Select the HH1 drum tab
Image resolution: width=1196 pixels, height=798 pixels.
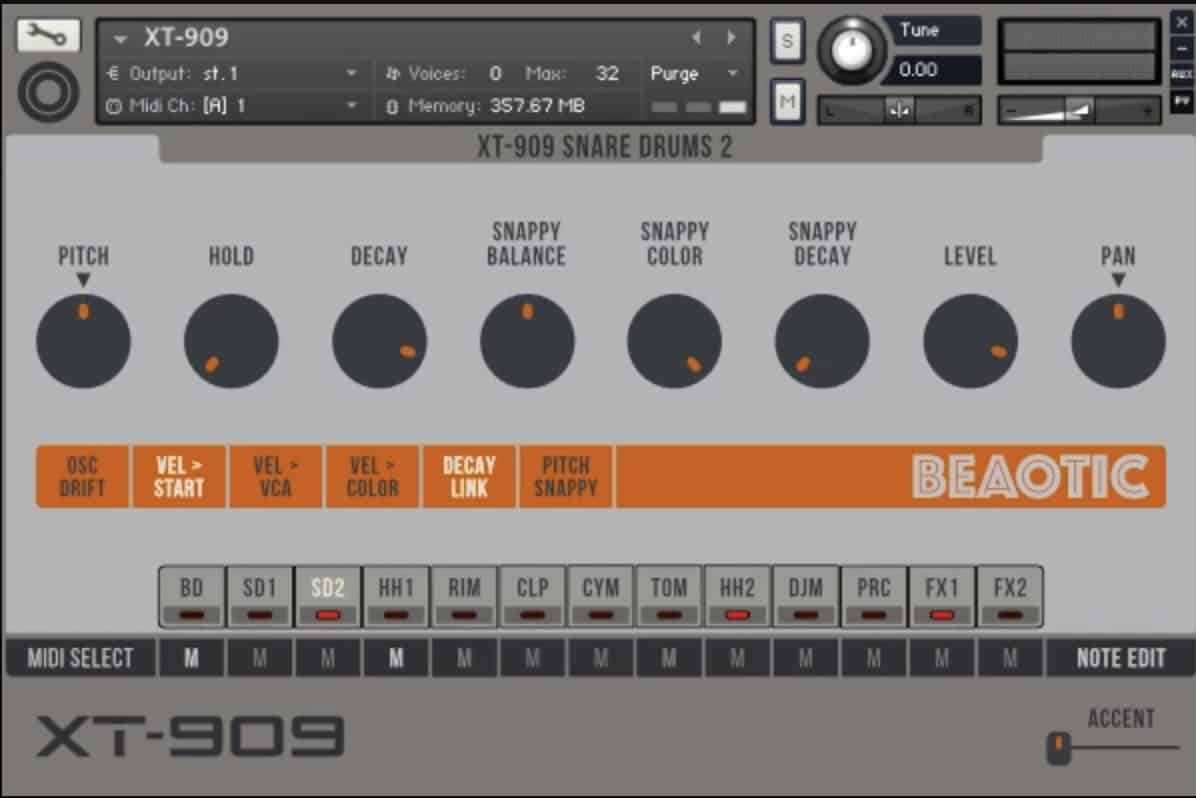[396, 597]
